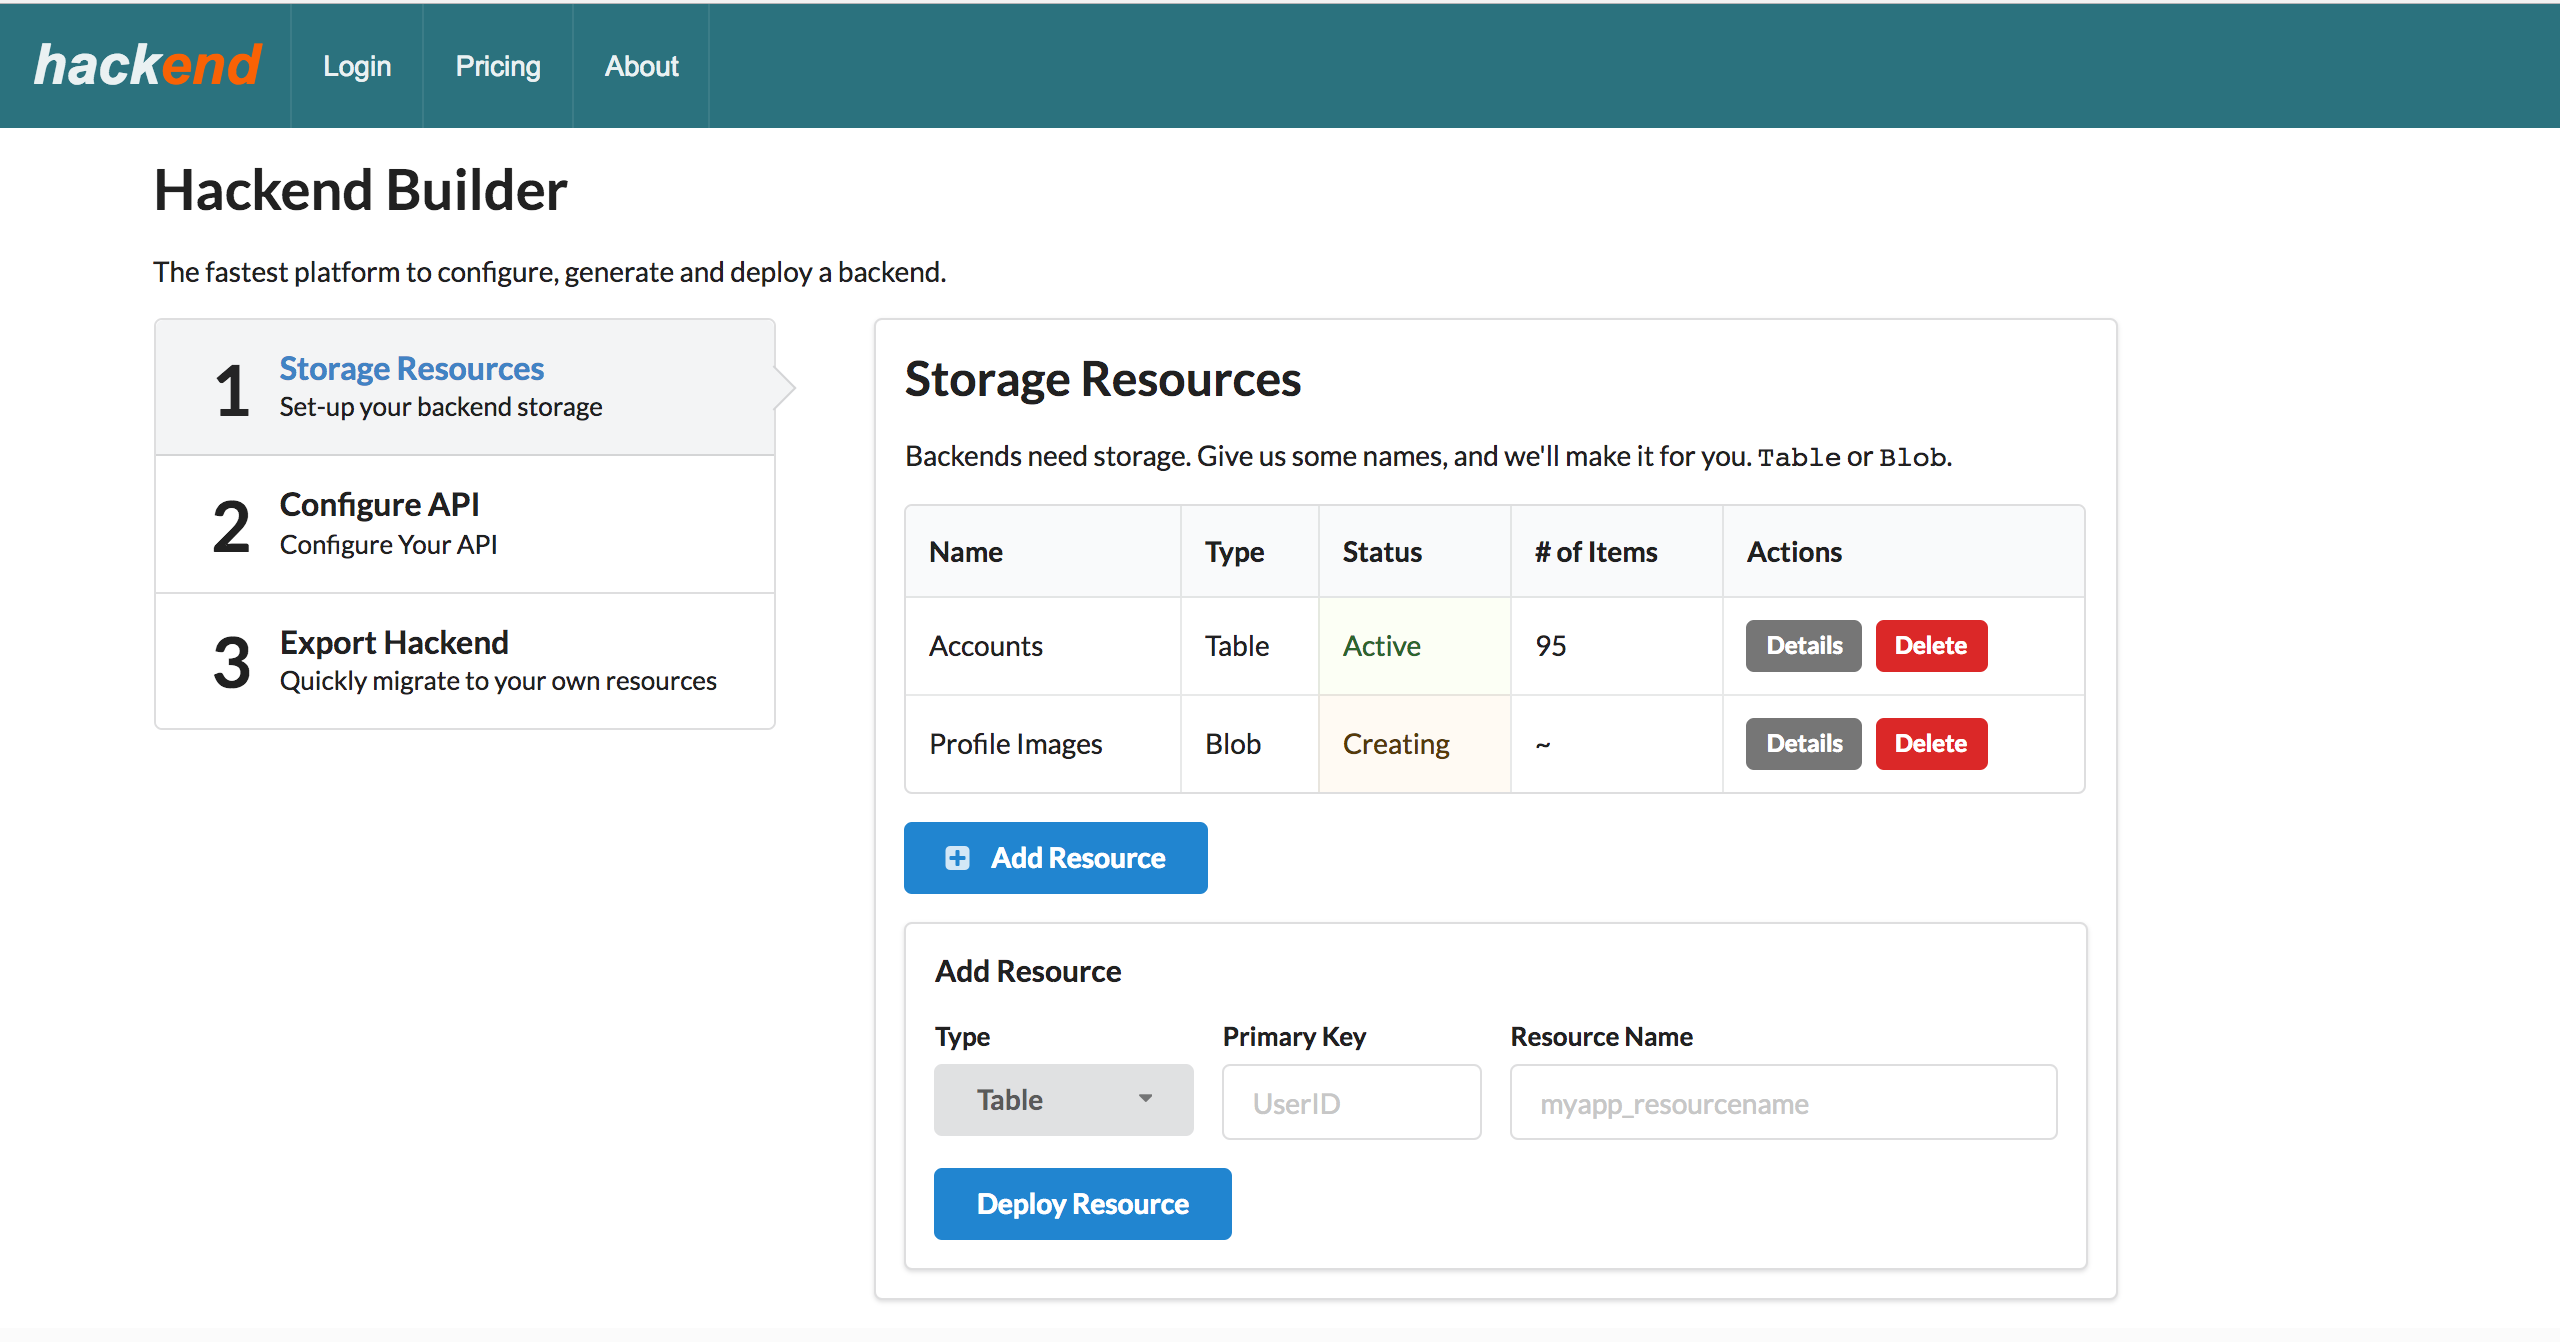Click the plus icon on Add Resource
Viewport: 2560px width, 1342px height.
point(957,858)
